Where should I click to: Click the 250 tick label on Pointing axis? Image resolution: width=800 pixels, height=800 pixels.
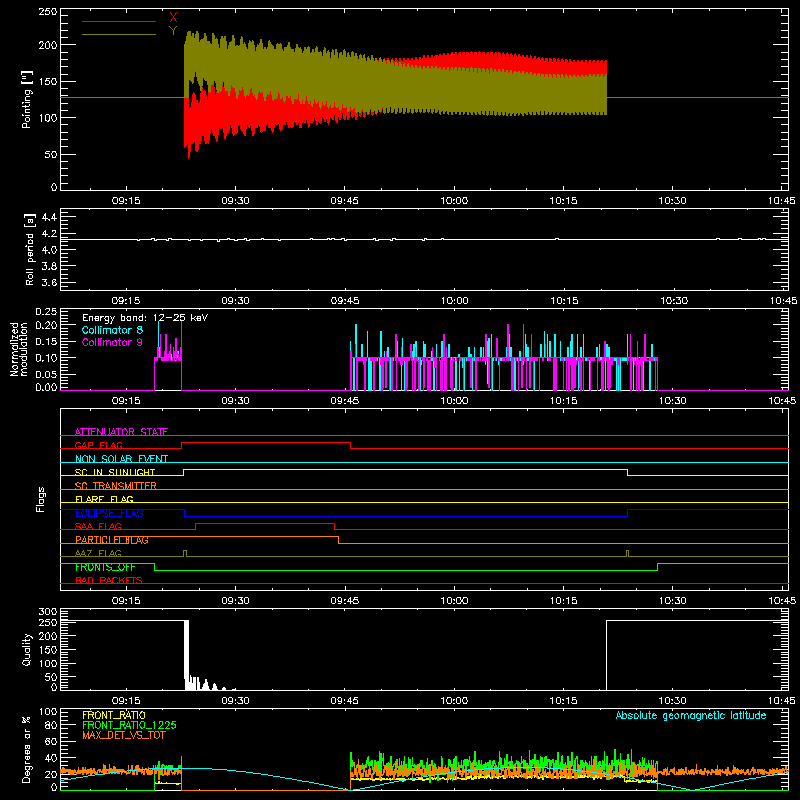tap(48, 11)
